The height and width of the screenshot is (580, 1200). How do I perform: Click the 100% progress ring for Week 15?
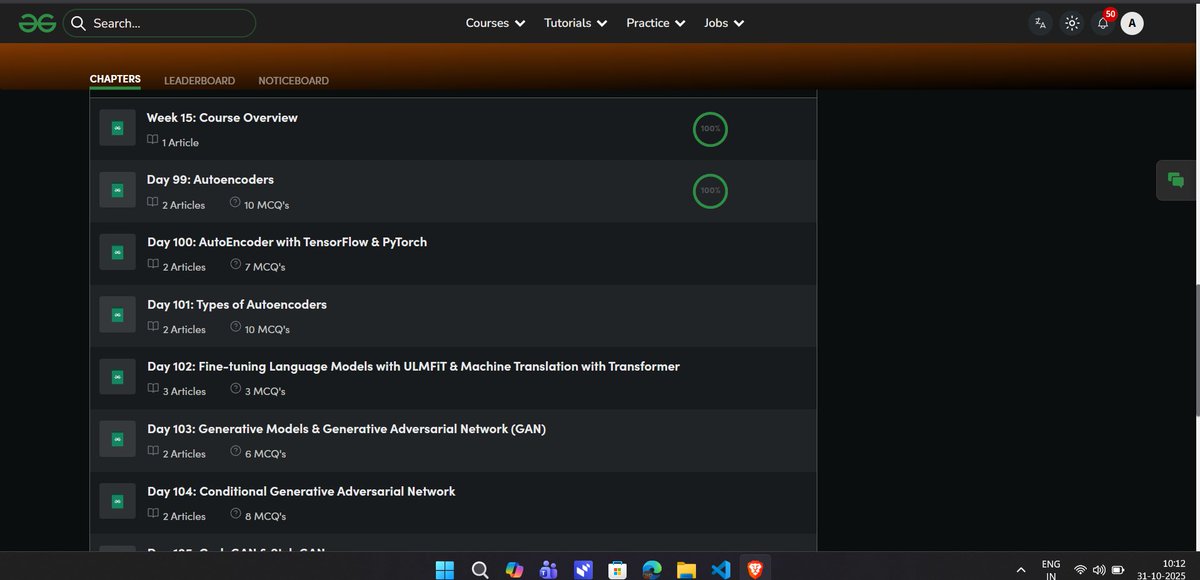(x=710, y=129)
